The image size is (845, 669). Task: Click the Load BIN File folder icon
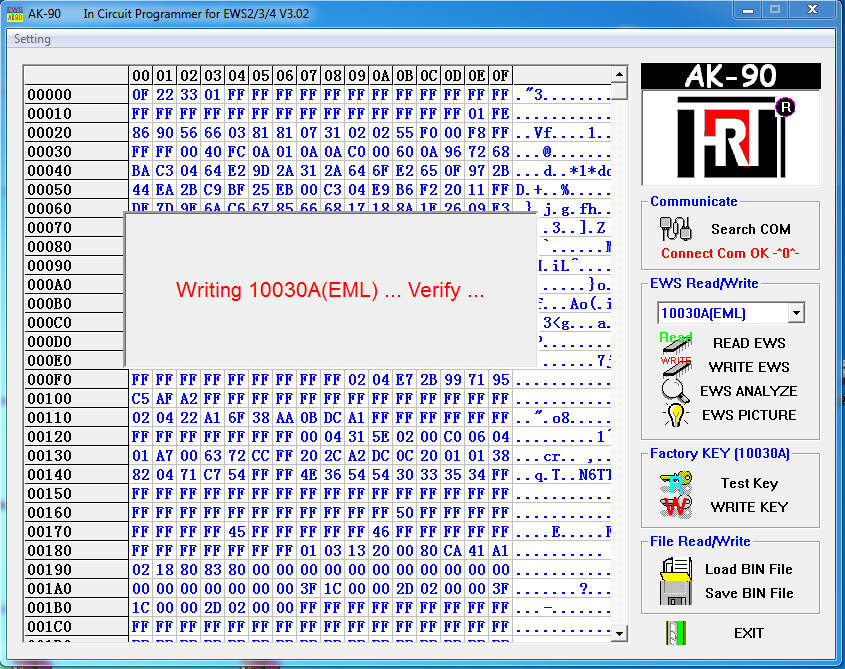coord(676,569)
